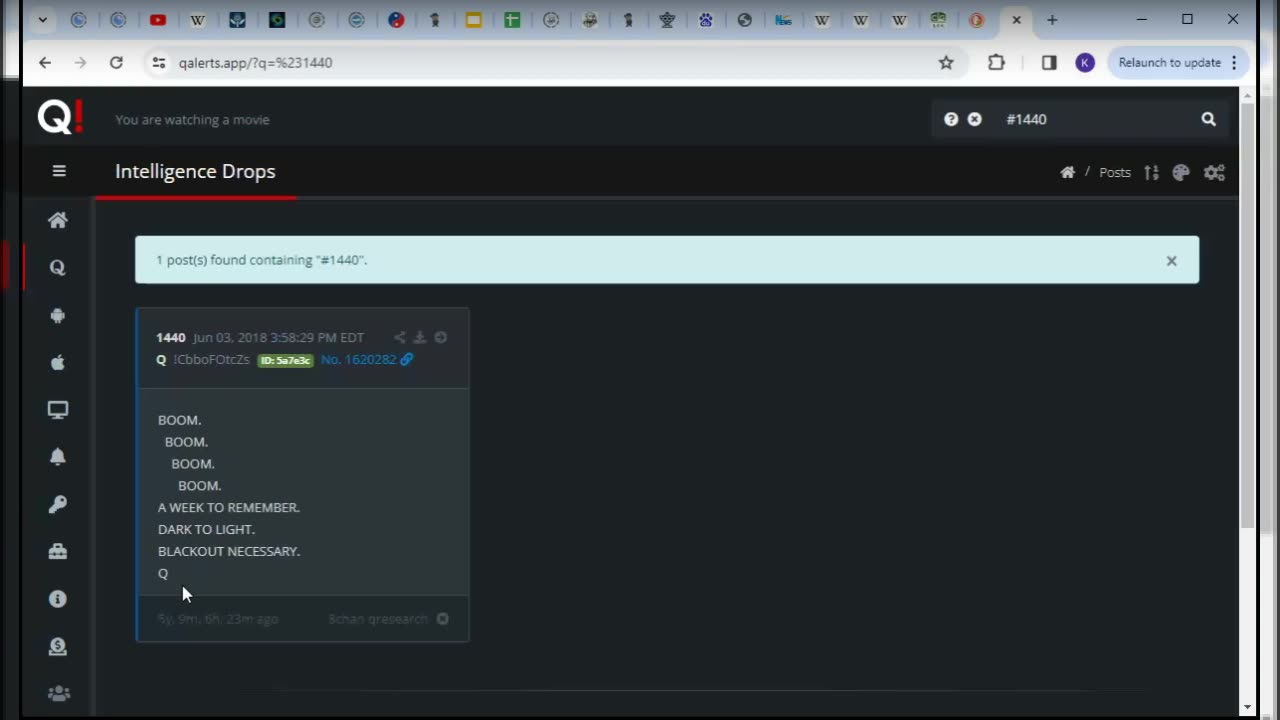This screenshot has width=1280, height=720.
Task: Open the theme palette icon
Action: (x=1181, y=172)
